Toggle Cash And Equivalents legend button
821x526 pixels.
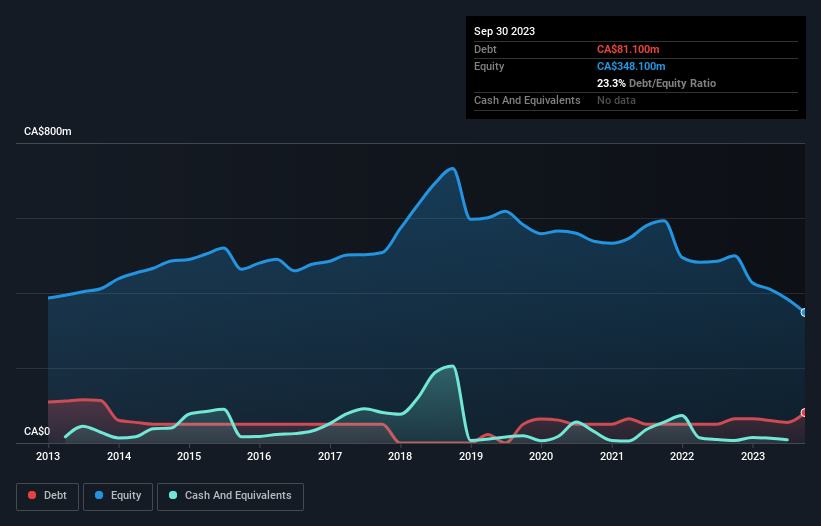click(x=230, y=496)
